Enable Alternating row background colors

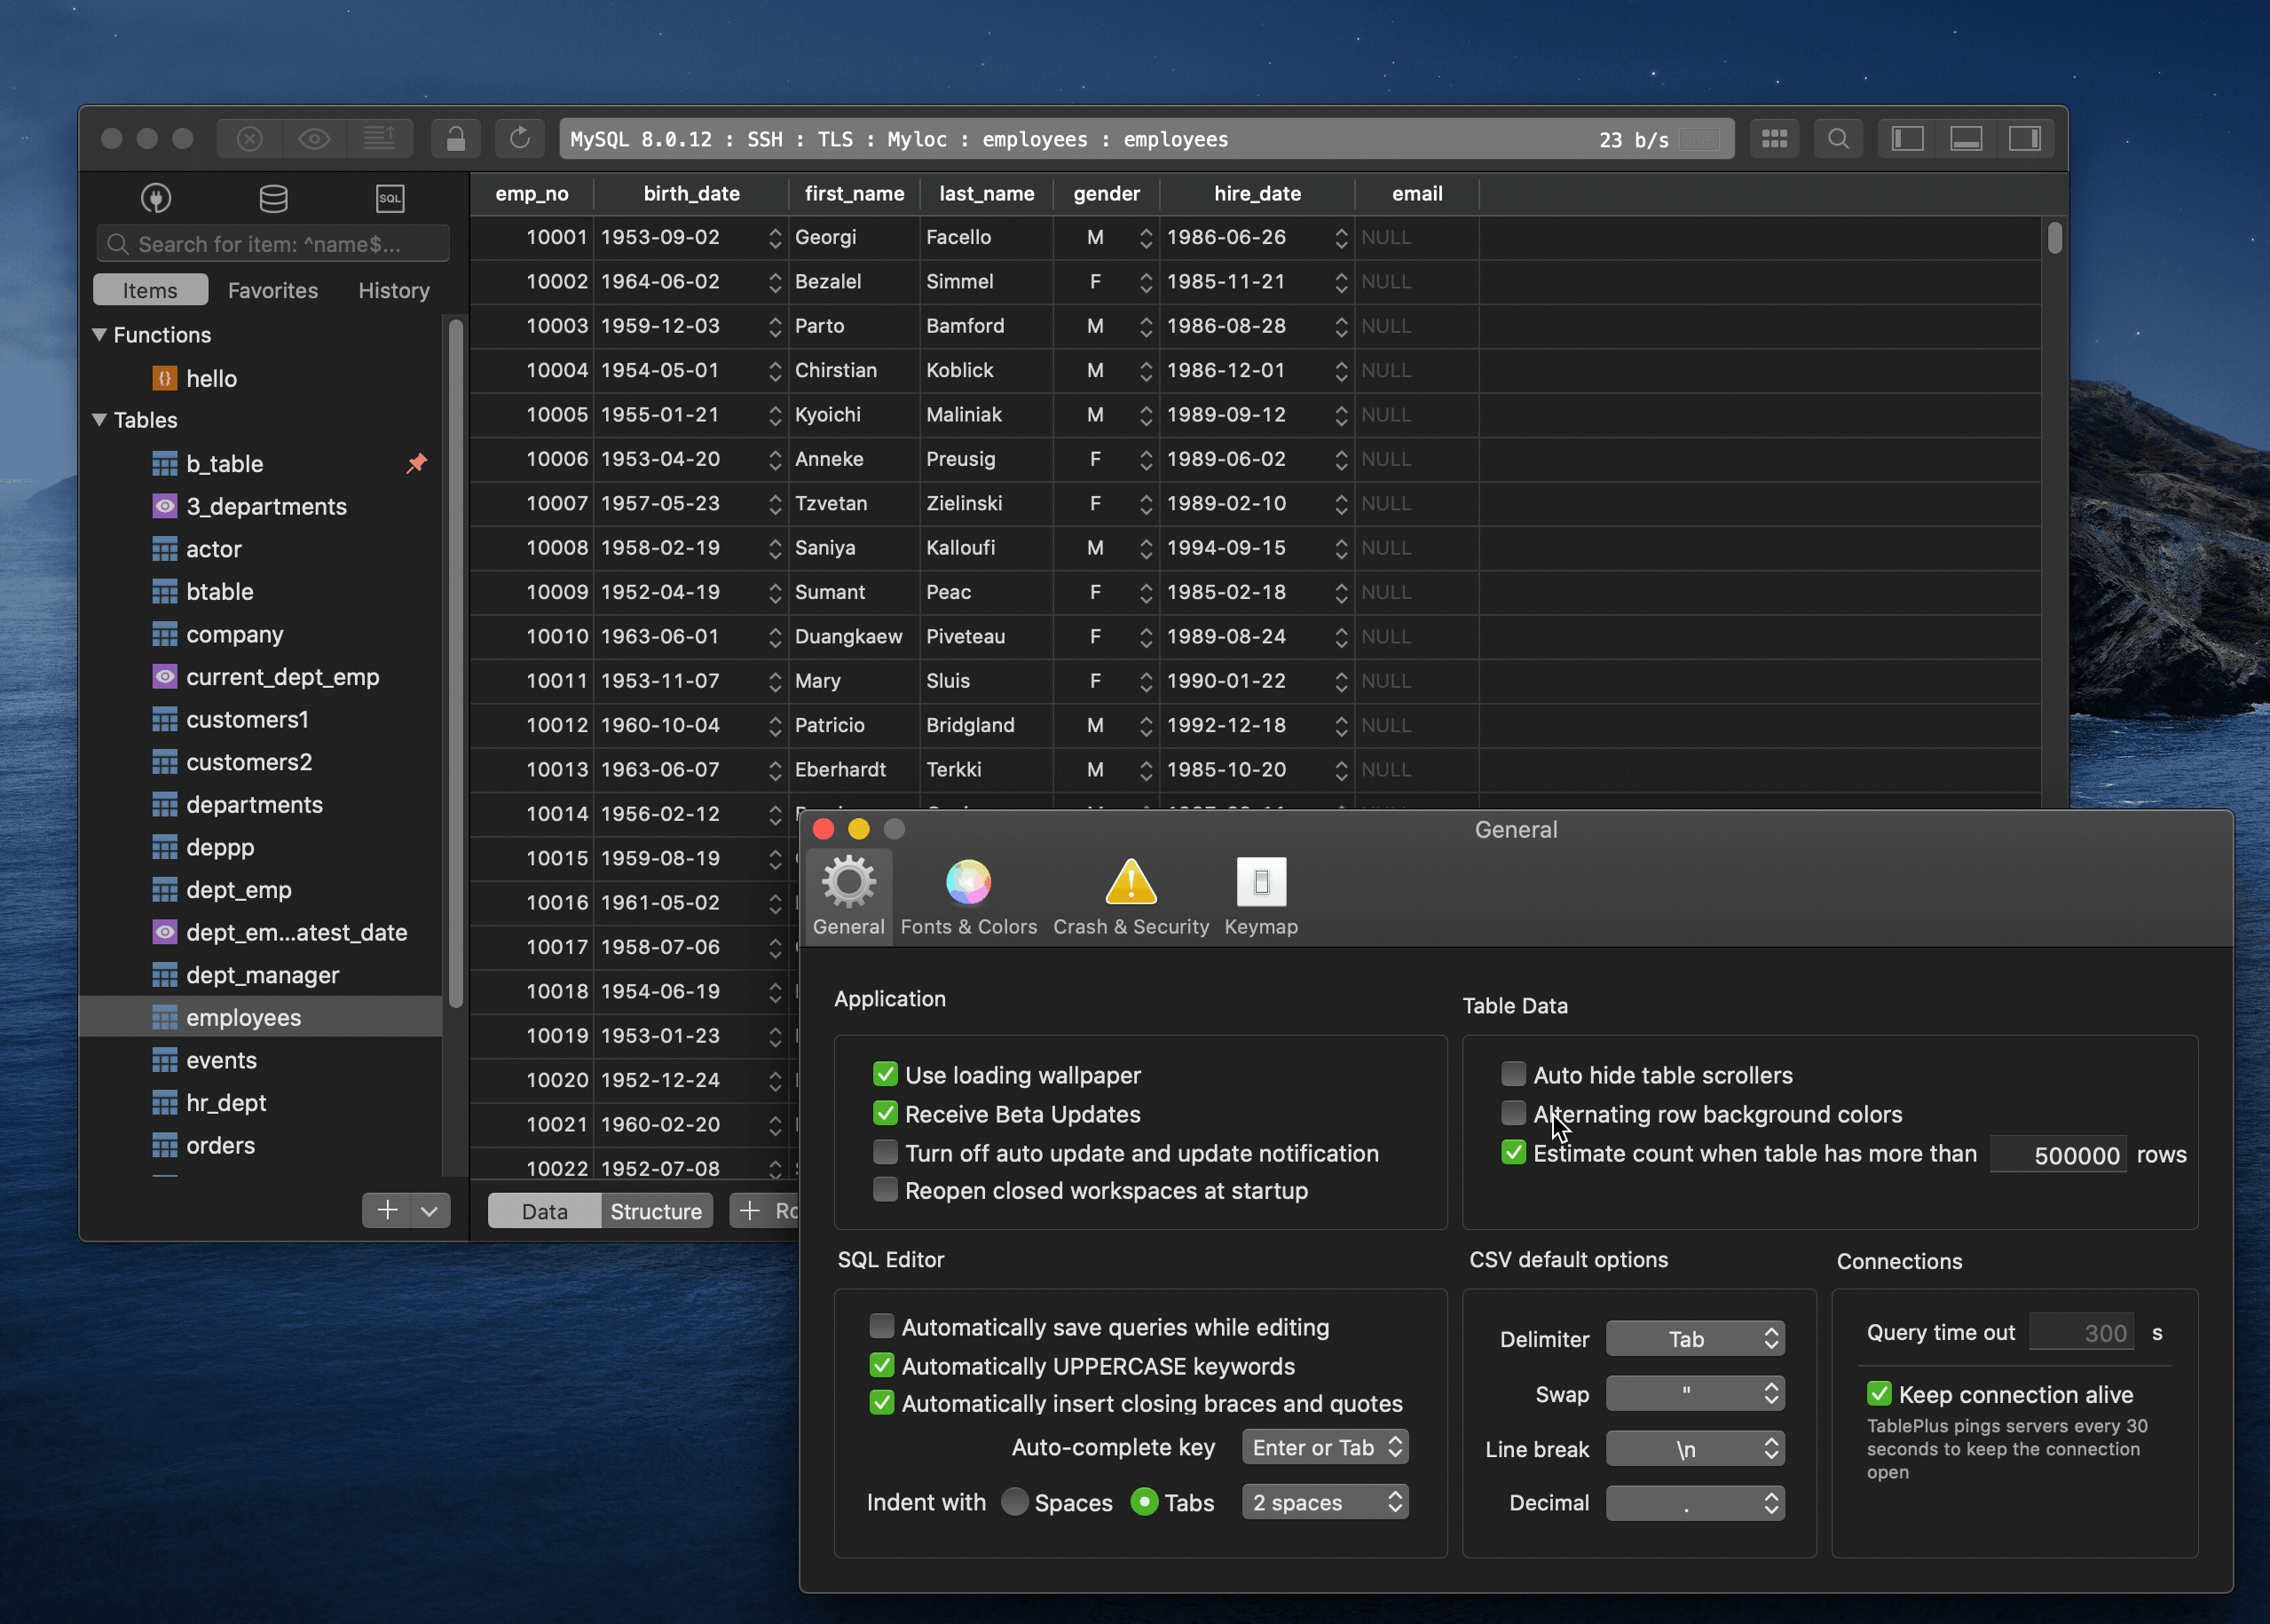(1513, 1113)
